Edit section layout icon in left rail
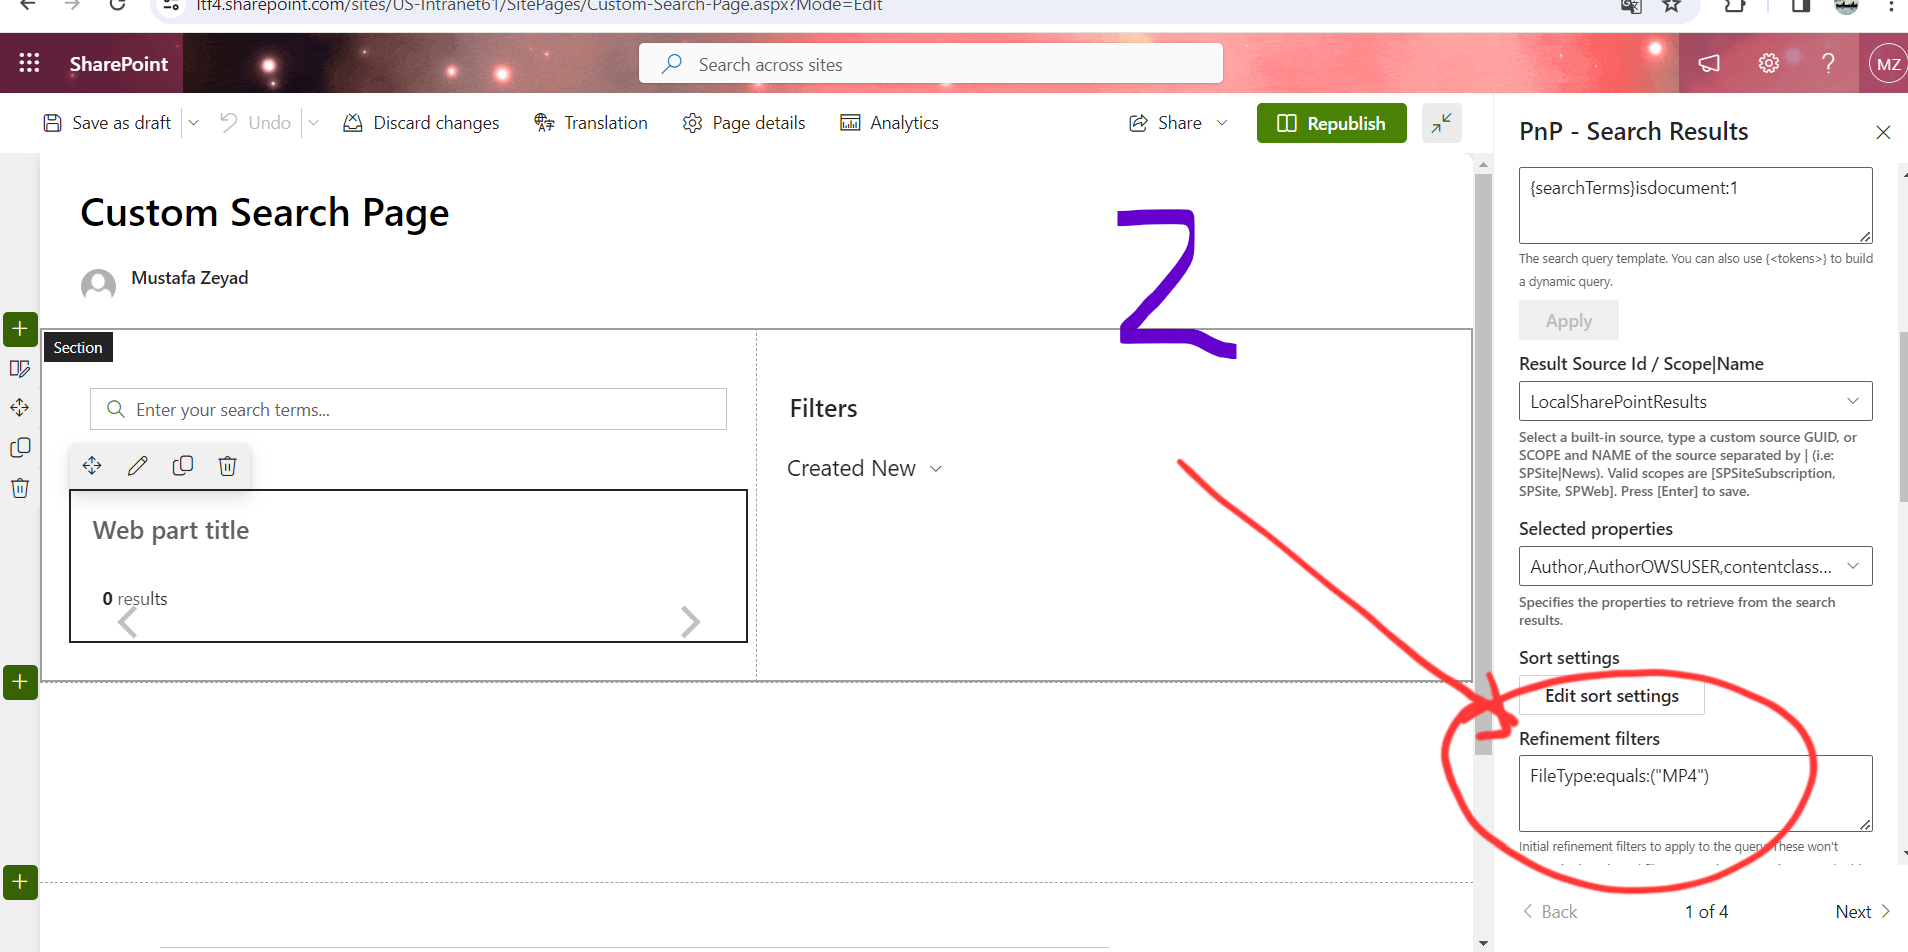Screen dimensions: 1908x952 pos(20,368)
